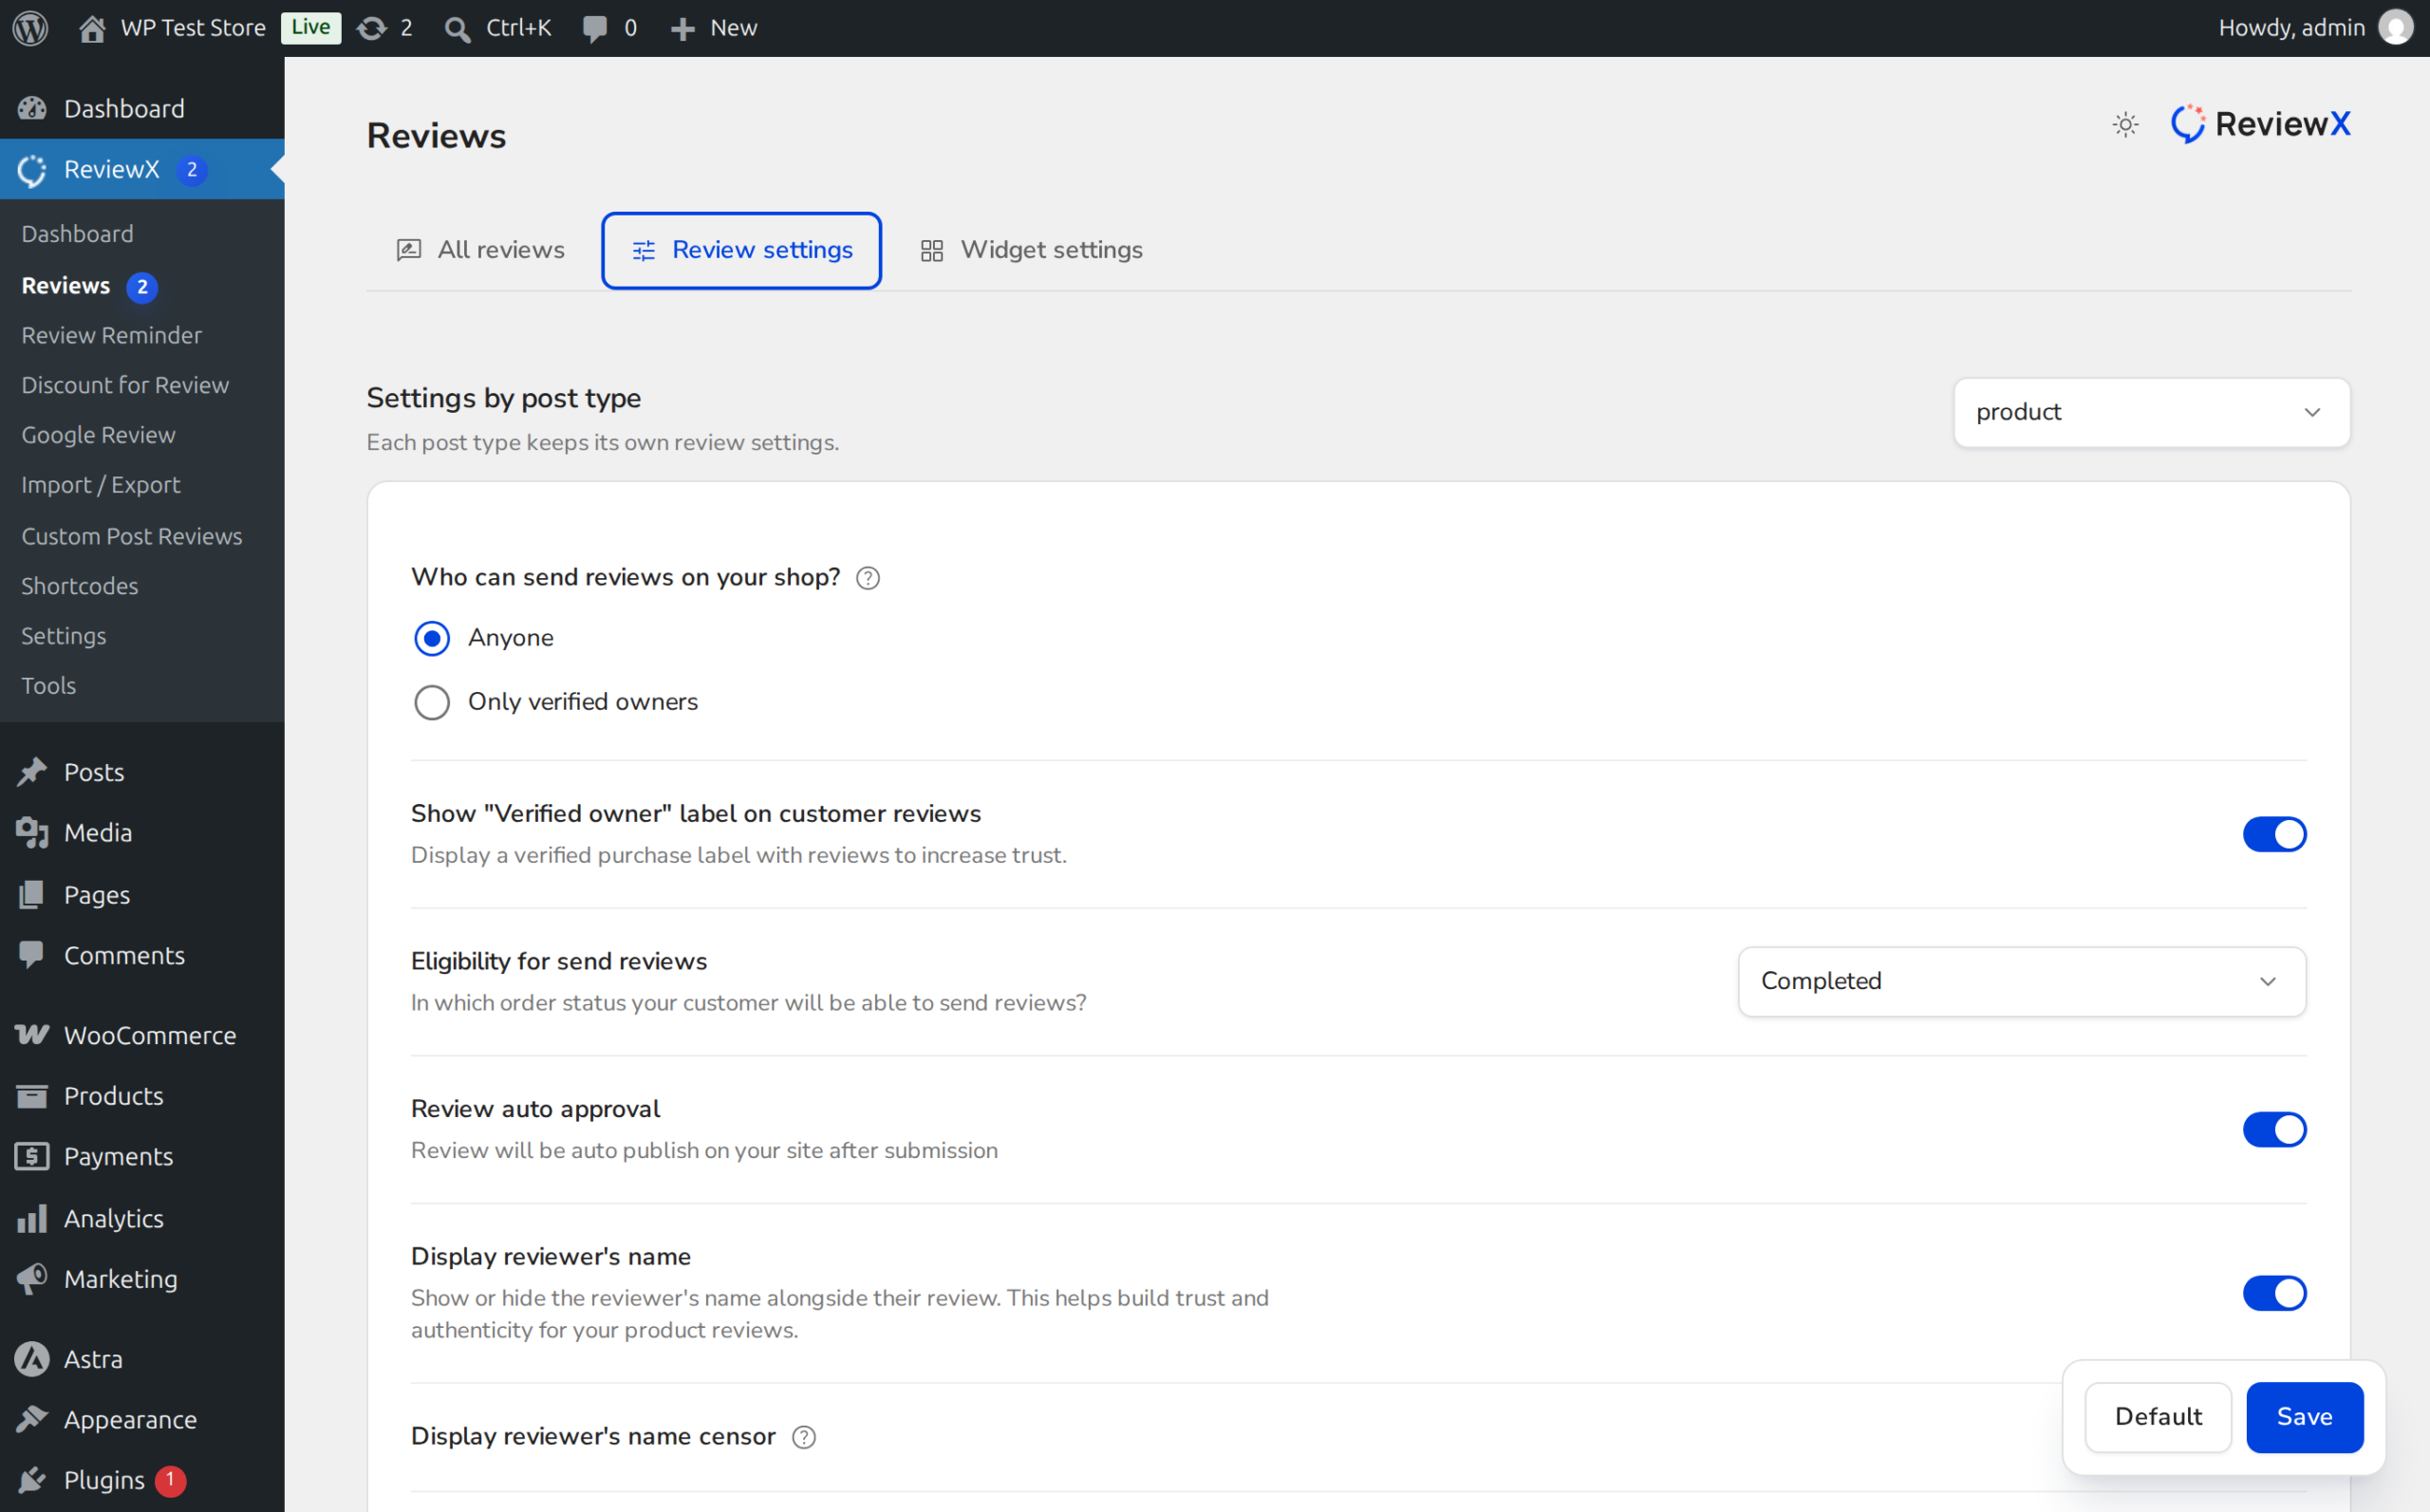
Task: Click the plus icon next to New
Action: tap(683, 29)
